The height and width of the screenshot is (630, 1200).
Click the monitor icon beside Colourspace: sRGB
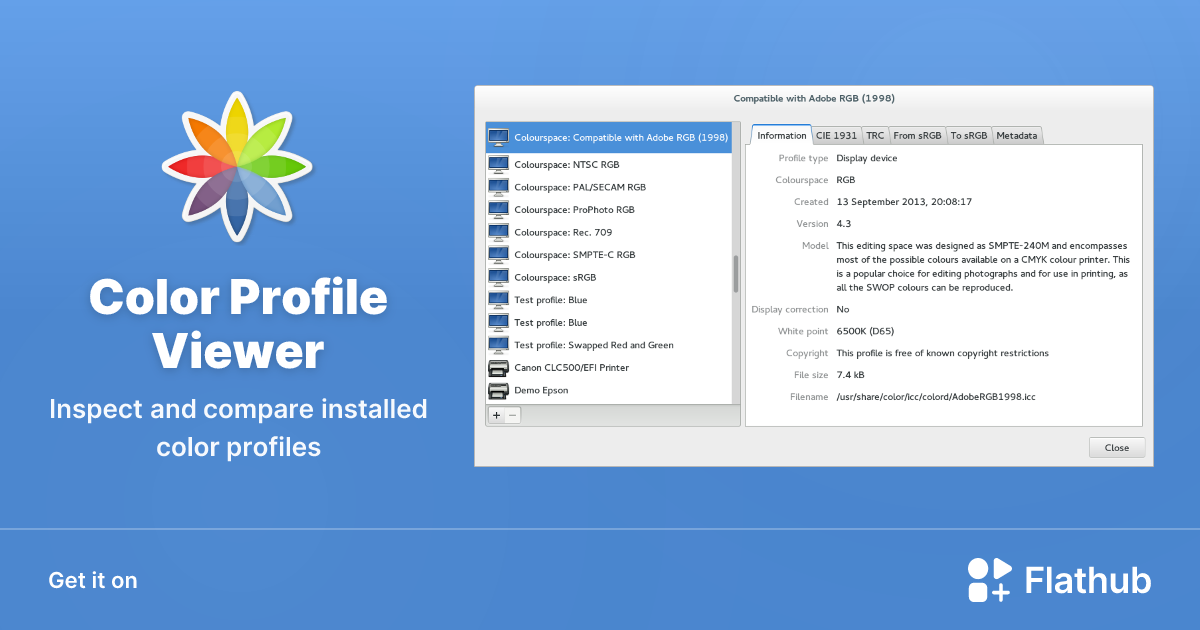pos(498,277)
